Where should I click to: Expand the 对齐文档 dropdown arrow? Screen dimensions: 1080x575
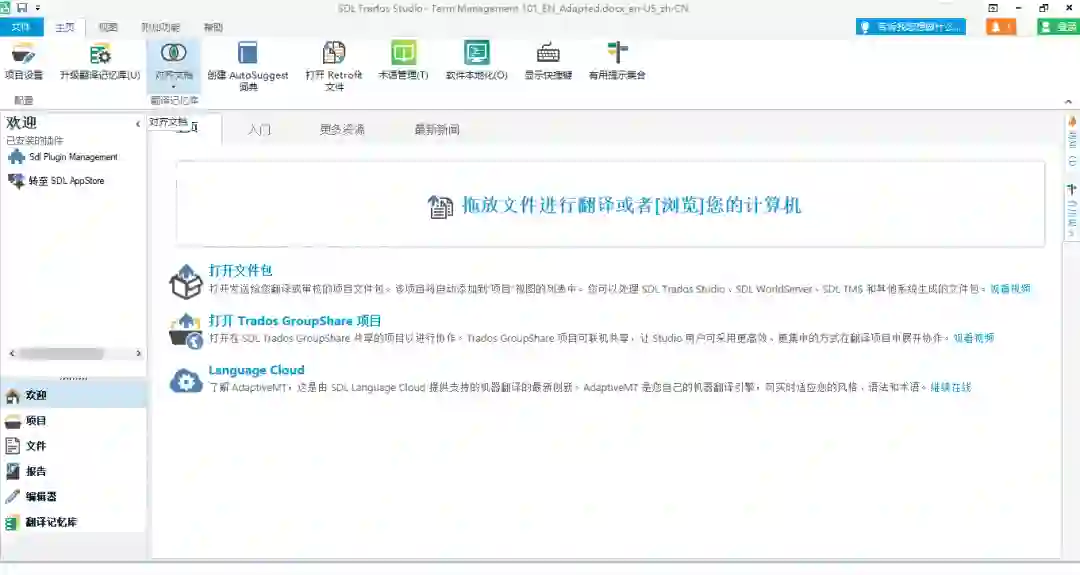tap(174, 87)
